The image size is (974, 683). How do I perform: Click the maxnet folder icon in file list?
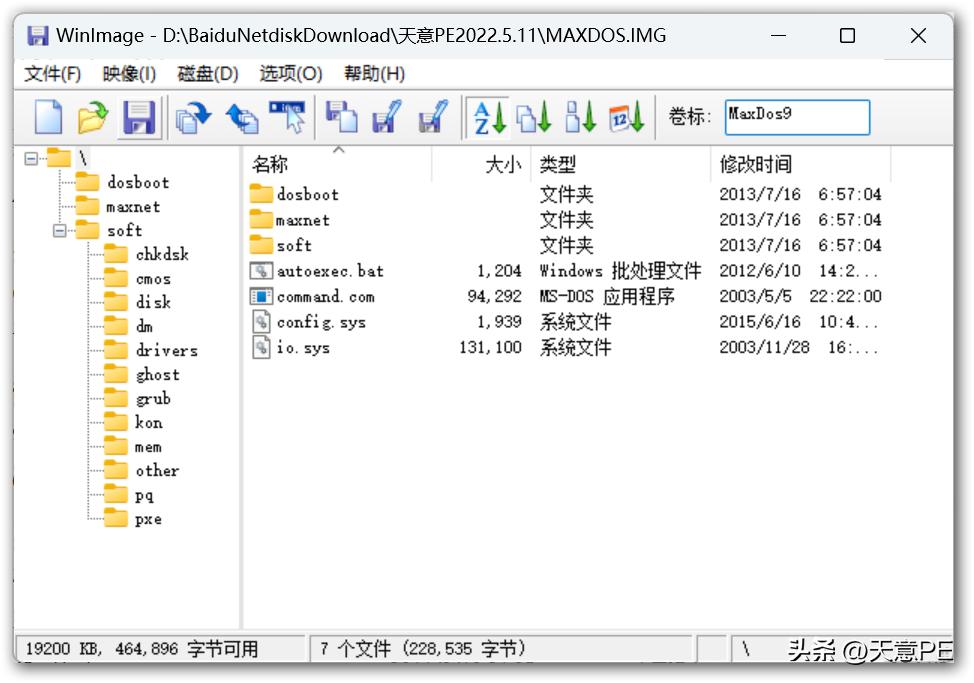261,219
